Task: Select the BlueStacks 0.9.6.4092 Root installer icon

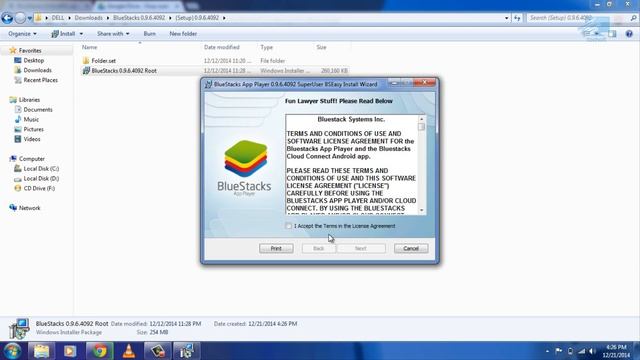Action: (86, 71)
